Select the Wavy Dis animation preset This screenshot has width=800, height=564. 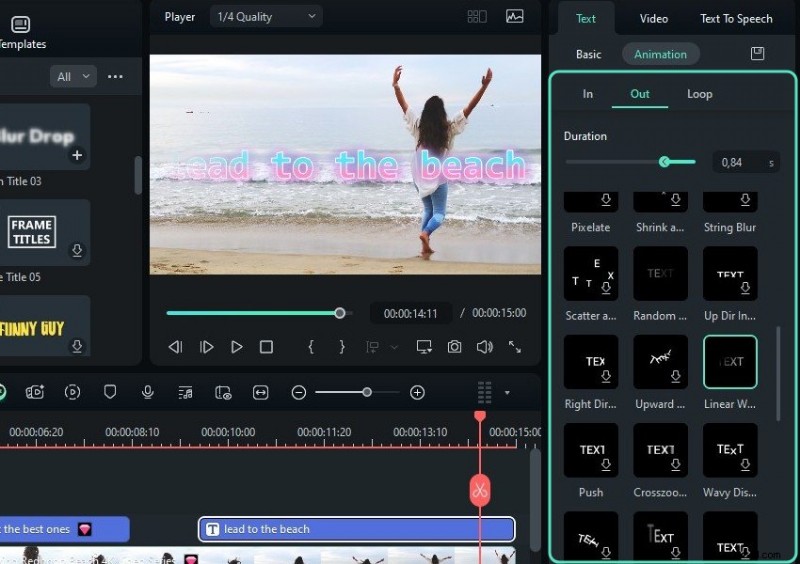coord(730,450)
